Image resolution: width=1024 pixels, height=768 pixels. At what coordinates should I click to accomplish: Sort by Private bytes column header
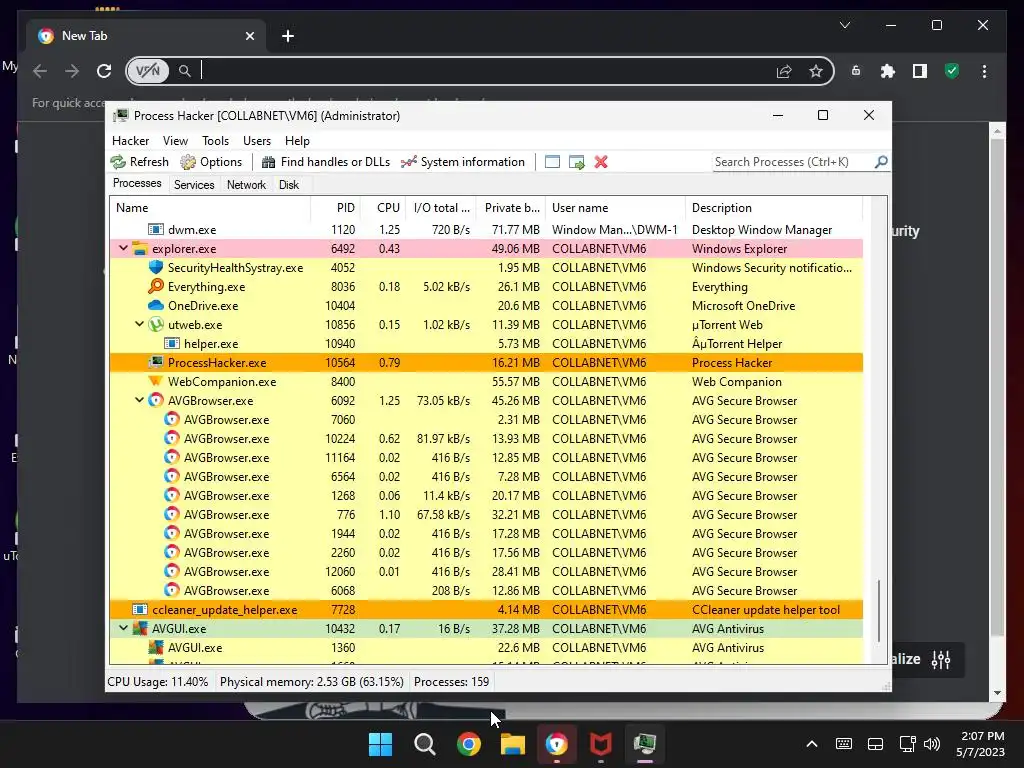(511, 208)
